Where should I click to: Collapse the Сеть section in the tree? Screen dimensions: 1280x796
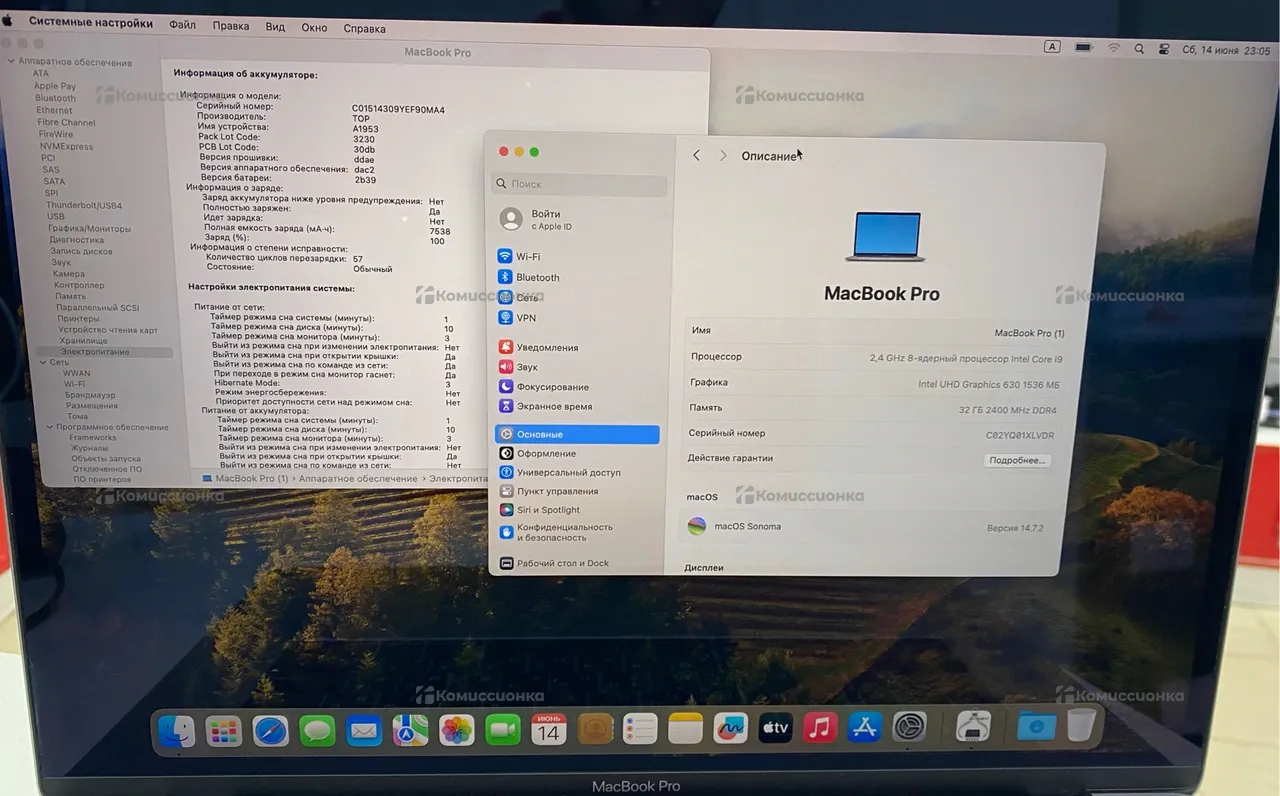coord(42,362)
